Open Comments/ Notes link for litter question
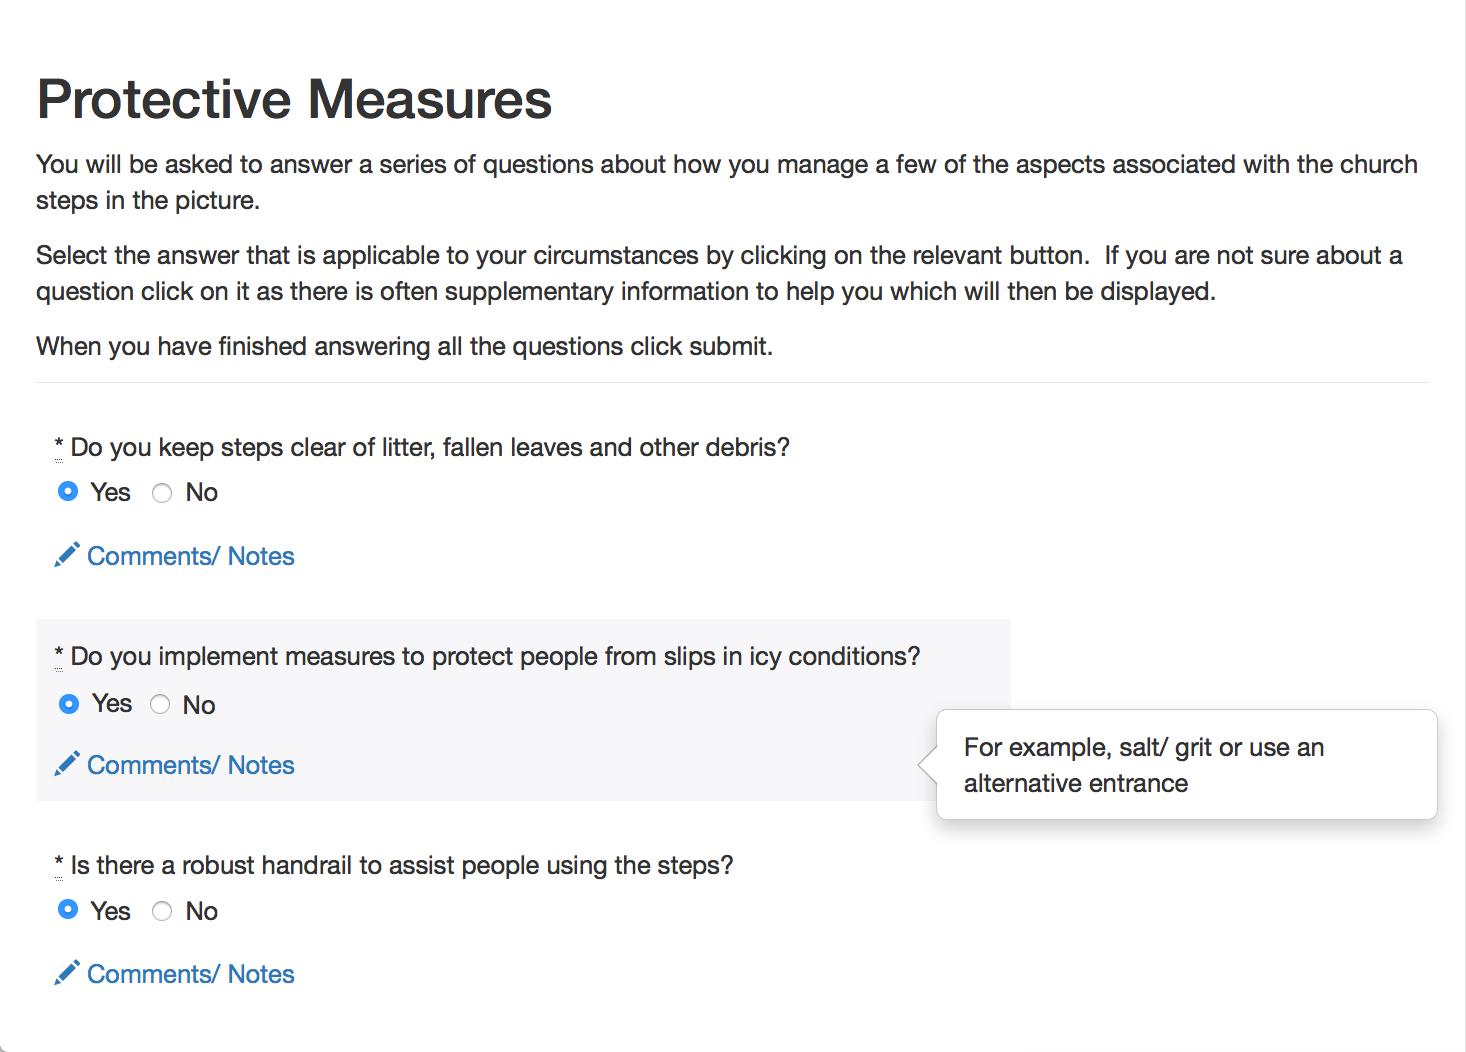The width and height of the screenshot is (1466, 1052). [191, 556]
